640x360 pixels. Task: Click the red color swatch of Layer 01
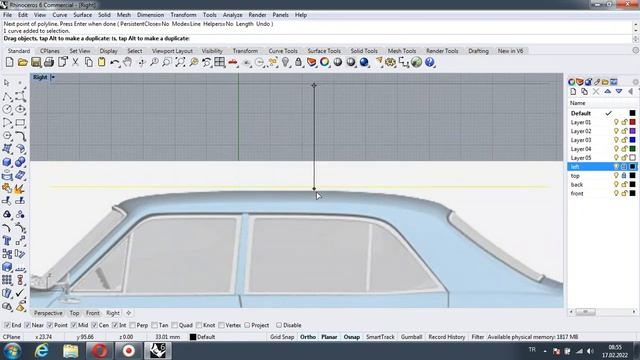tap(632, 122)
